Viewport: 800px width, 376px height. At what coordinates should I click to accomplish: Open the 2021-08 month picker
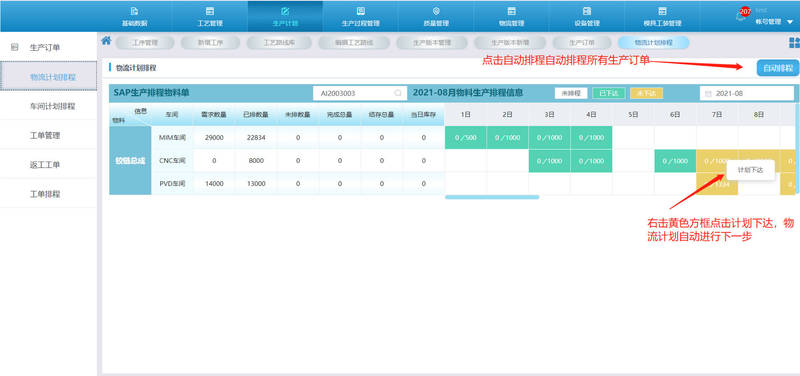click(747, 93)
